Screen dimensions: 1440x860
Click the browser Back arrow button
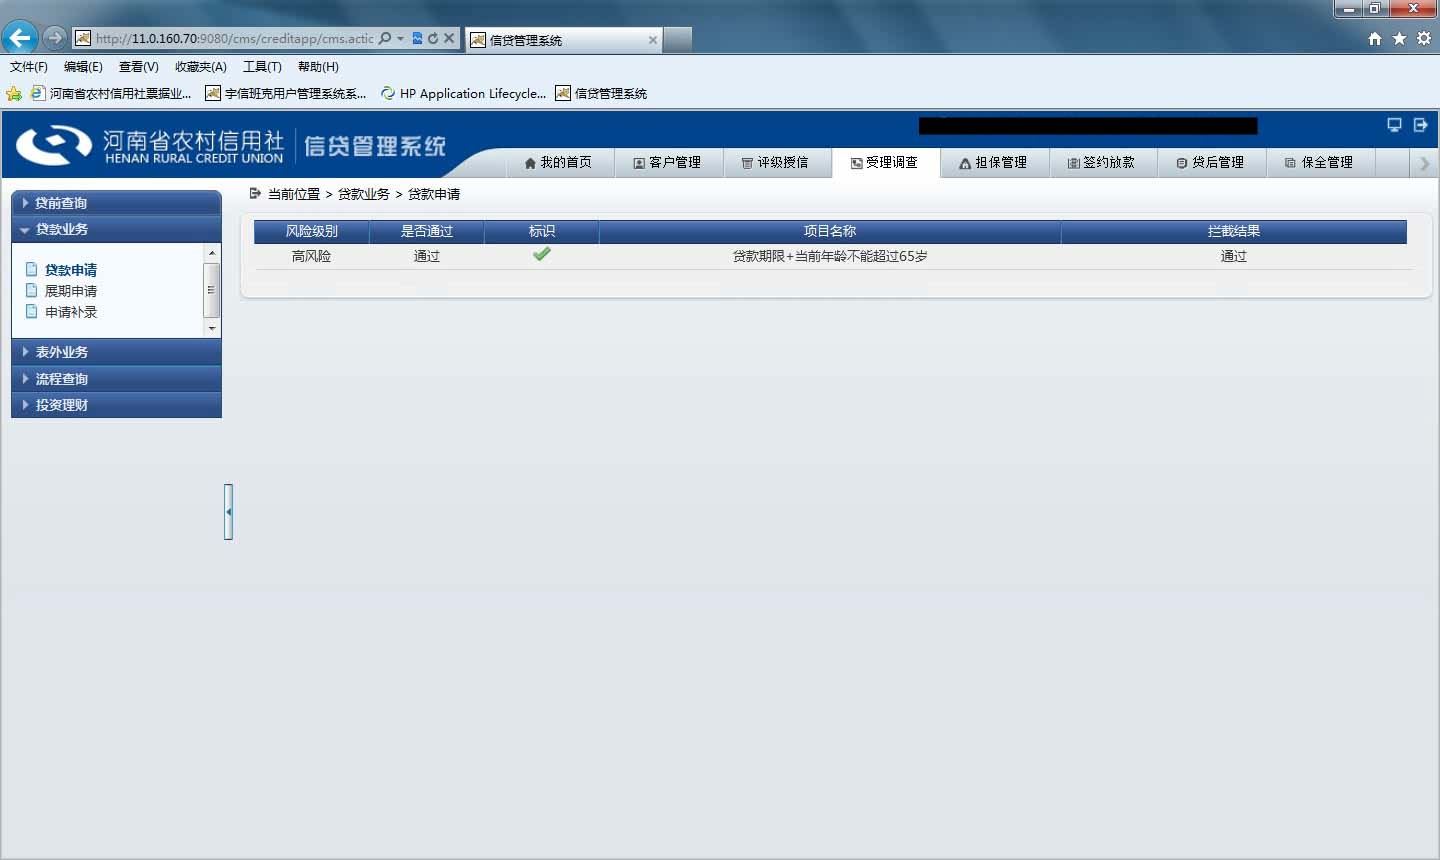pyautogui.click(x=20, y=38)
